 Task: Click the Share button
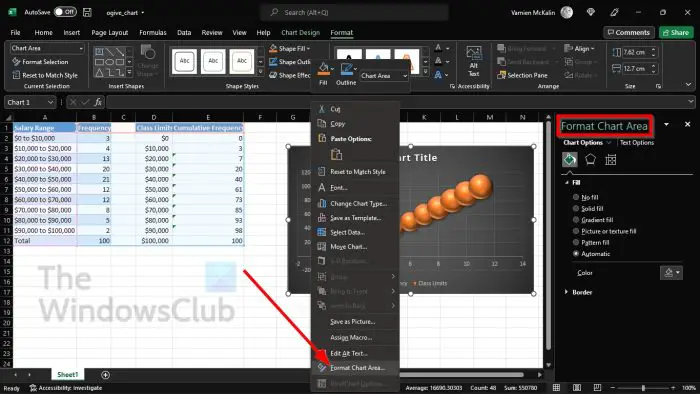click(x=676, y=33)
